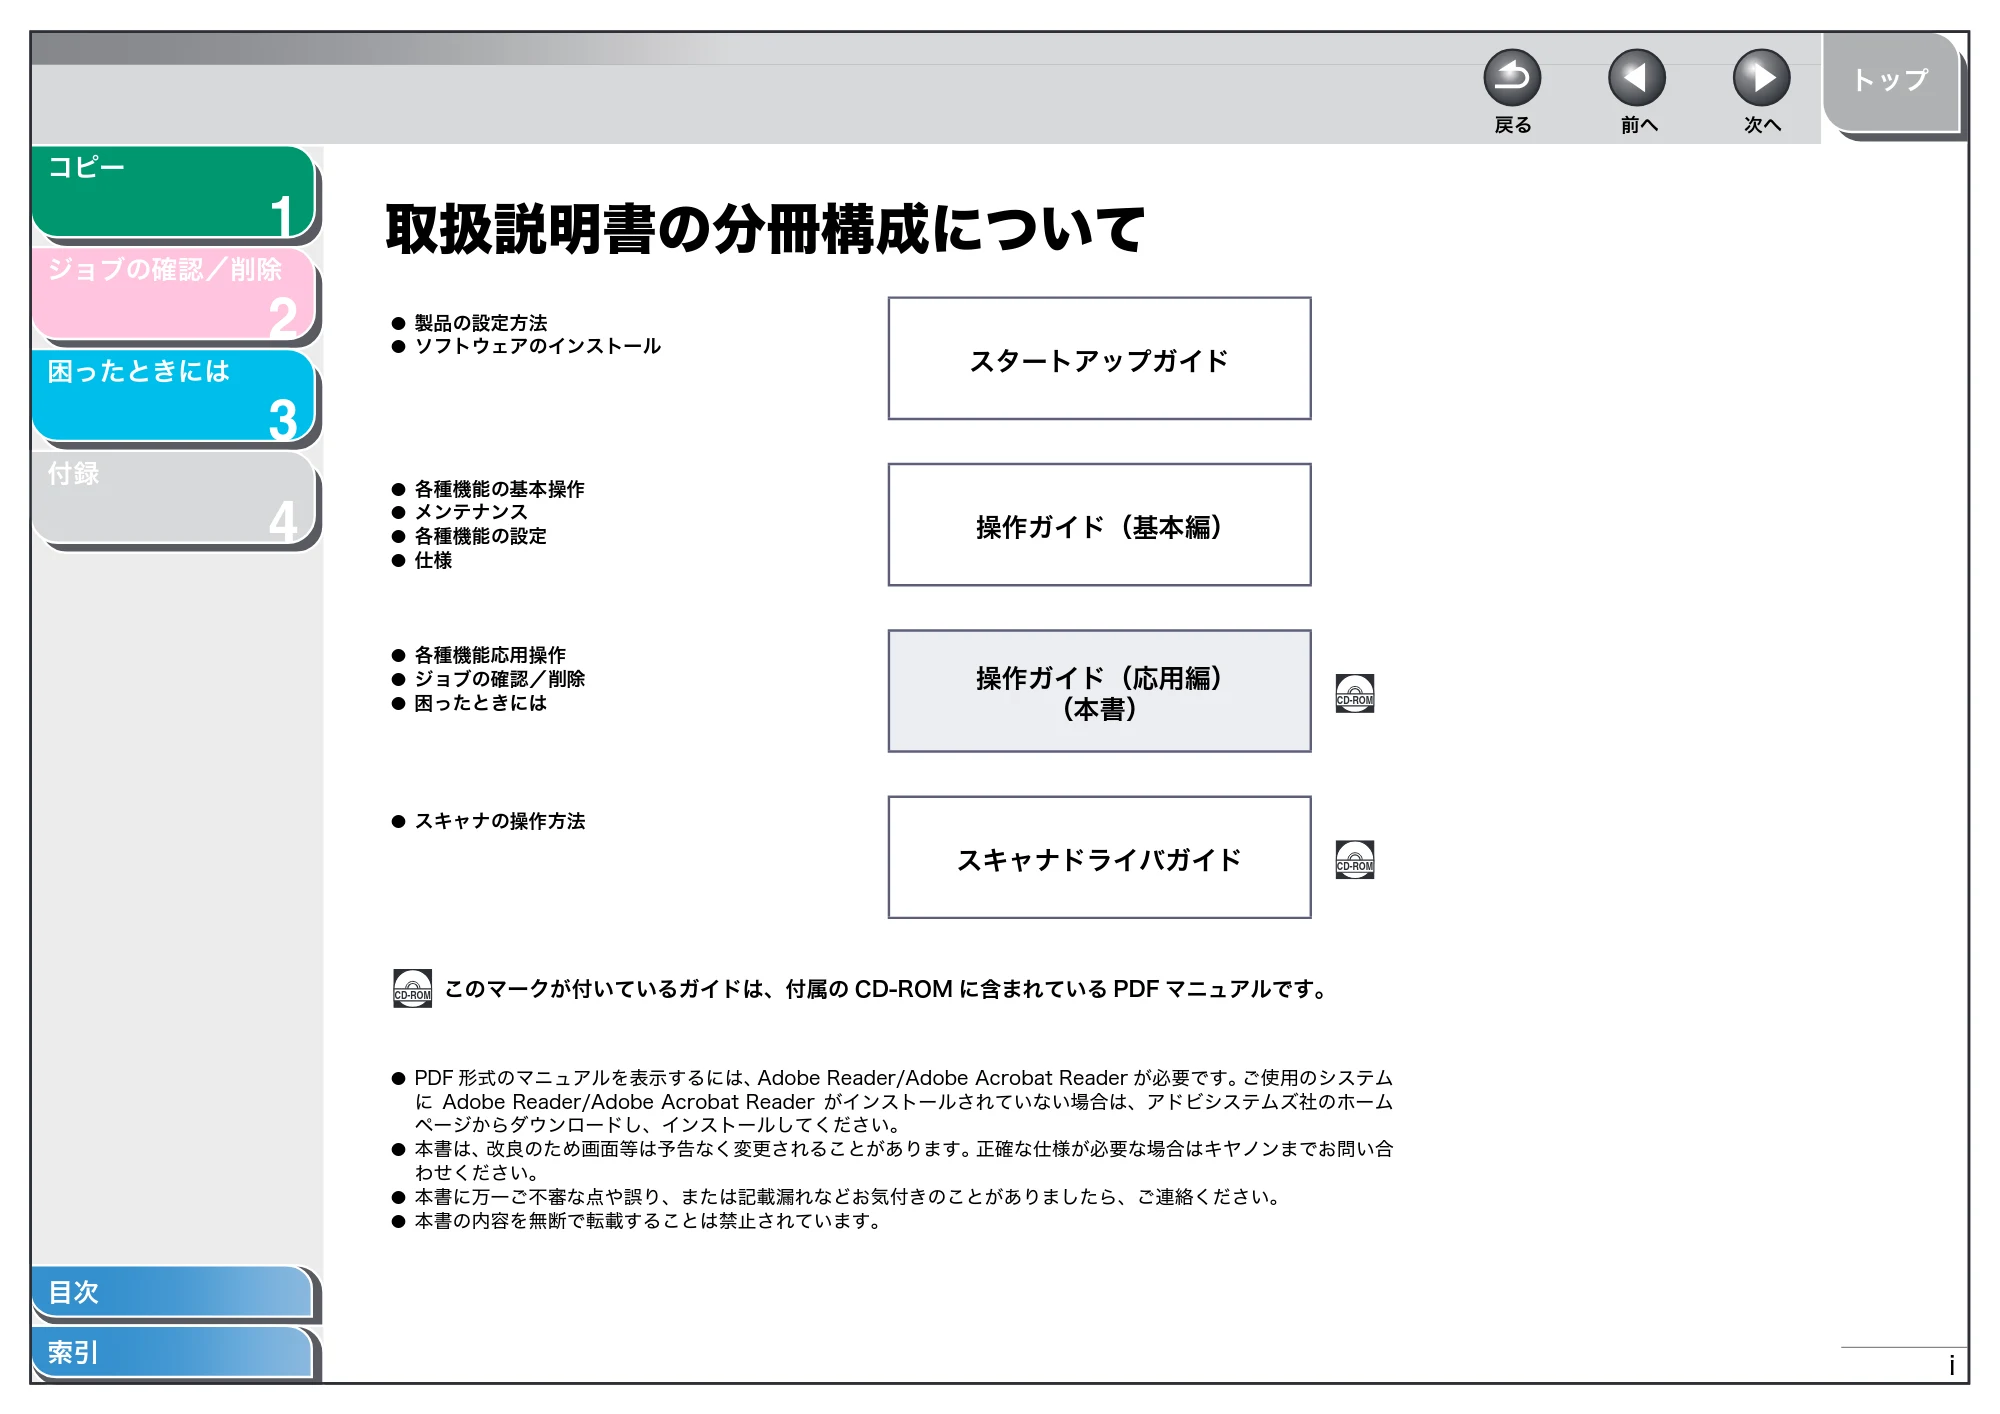Open the 索引 (index) button
The image size is (2000, 1414).
[172, 1352]
